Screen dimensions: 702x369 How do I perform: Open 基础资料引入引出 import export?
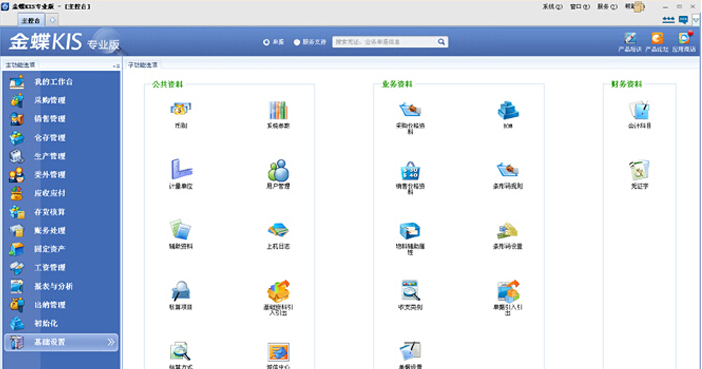tap(278, 297)
